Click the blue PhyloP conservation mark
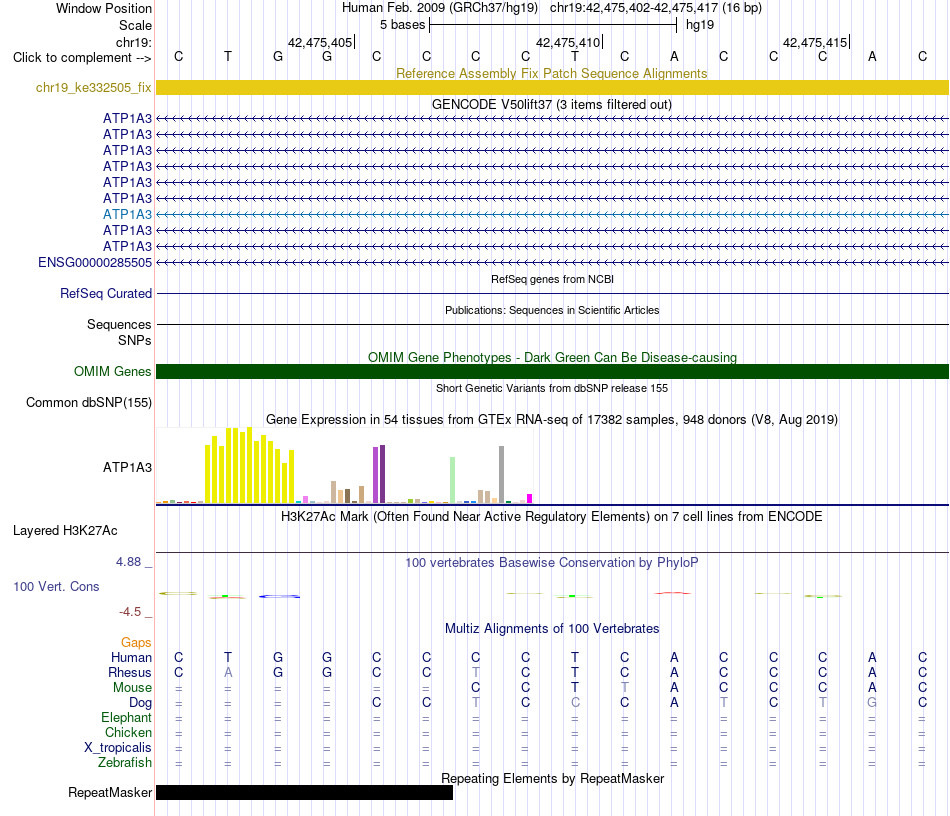Viewport: 950px width, 816px height. point(279,597)
